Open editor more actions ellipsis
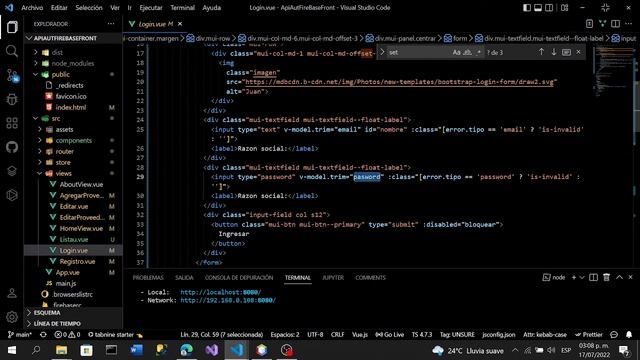This screenshot has height=360, width=640. click(x=629, y=24)
